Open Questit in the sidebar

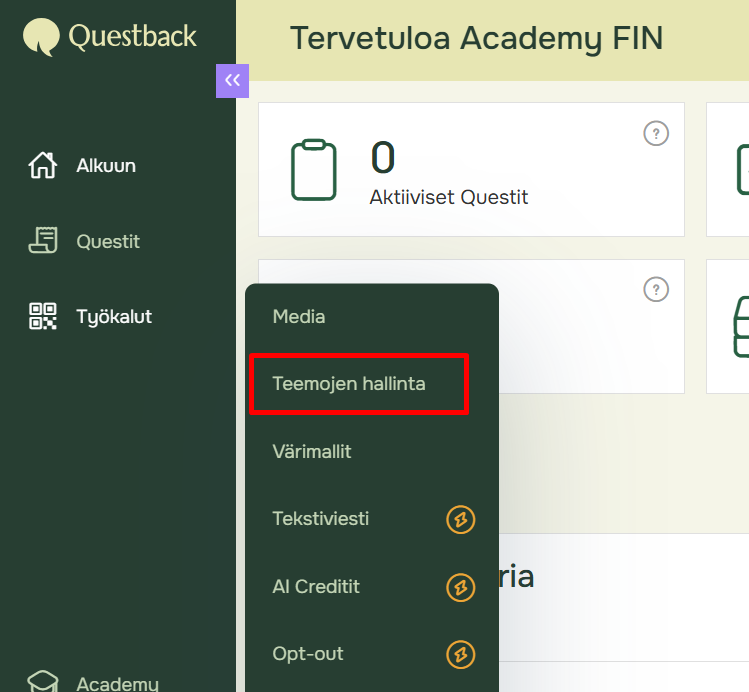tap(108, 241)
